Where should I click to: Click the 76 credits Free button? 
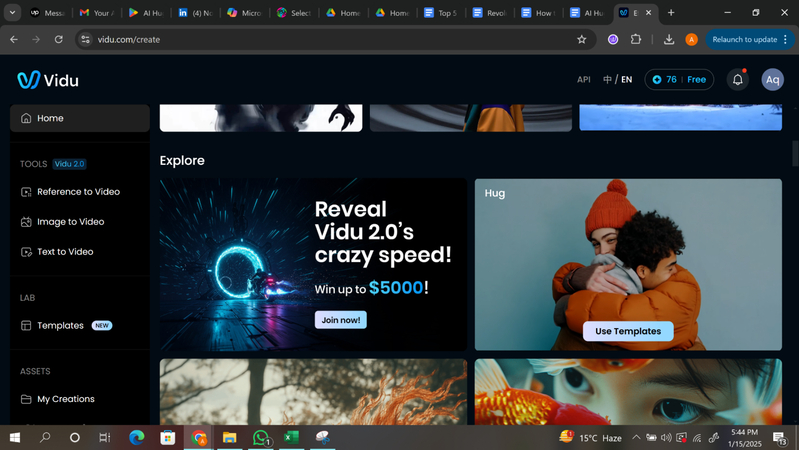pos(679,80)
